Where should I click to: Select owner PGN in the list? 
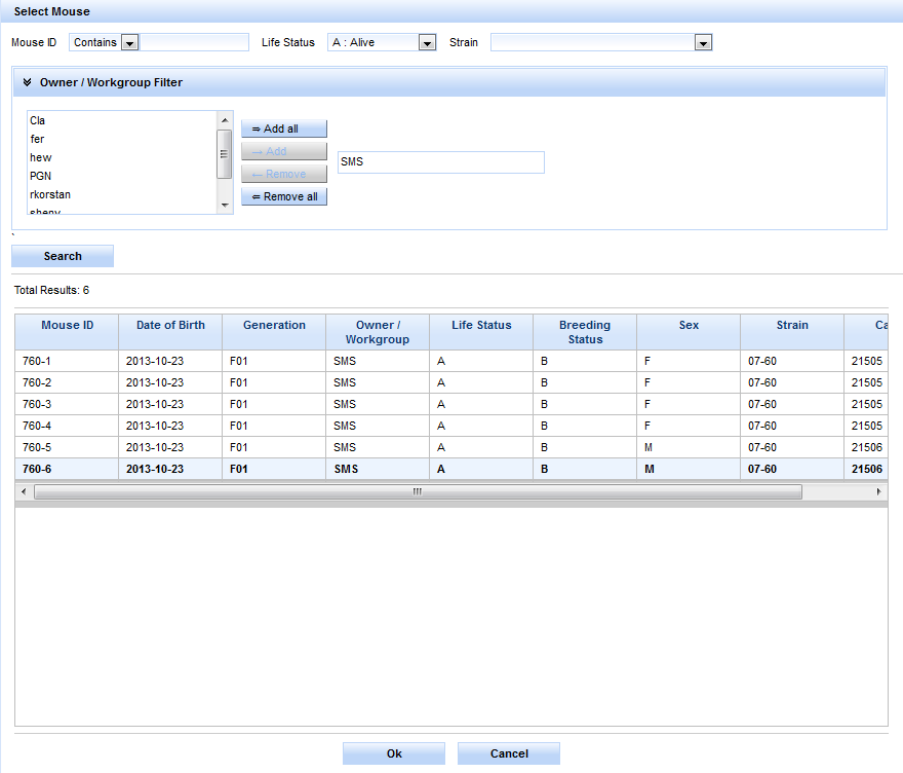coord(122,176)
